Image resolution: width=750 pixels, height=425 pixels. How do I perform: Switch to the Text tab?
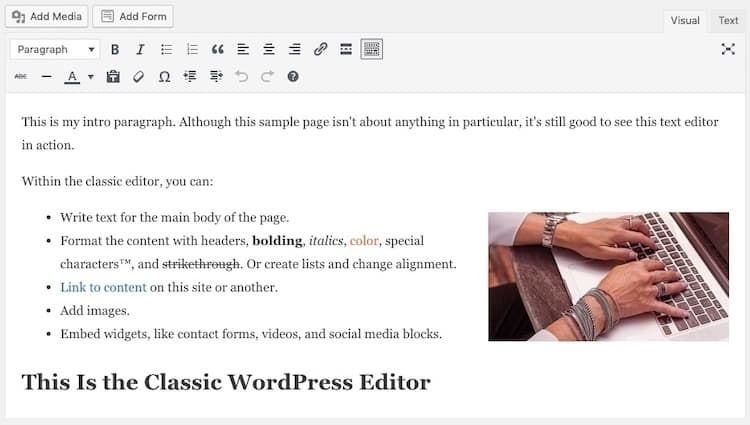click(728, 21)
